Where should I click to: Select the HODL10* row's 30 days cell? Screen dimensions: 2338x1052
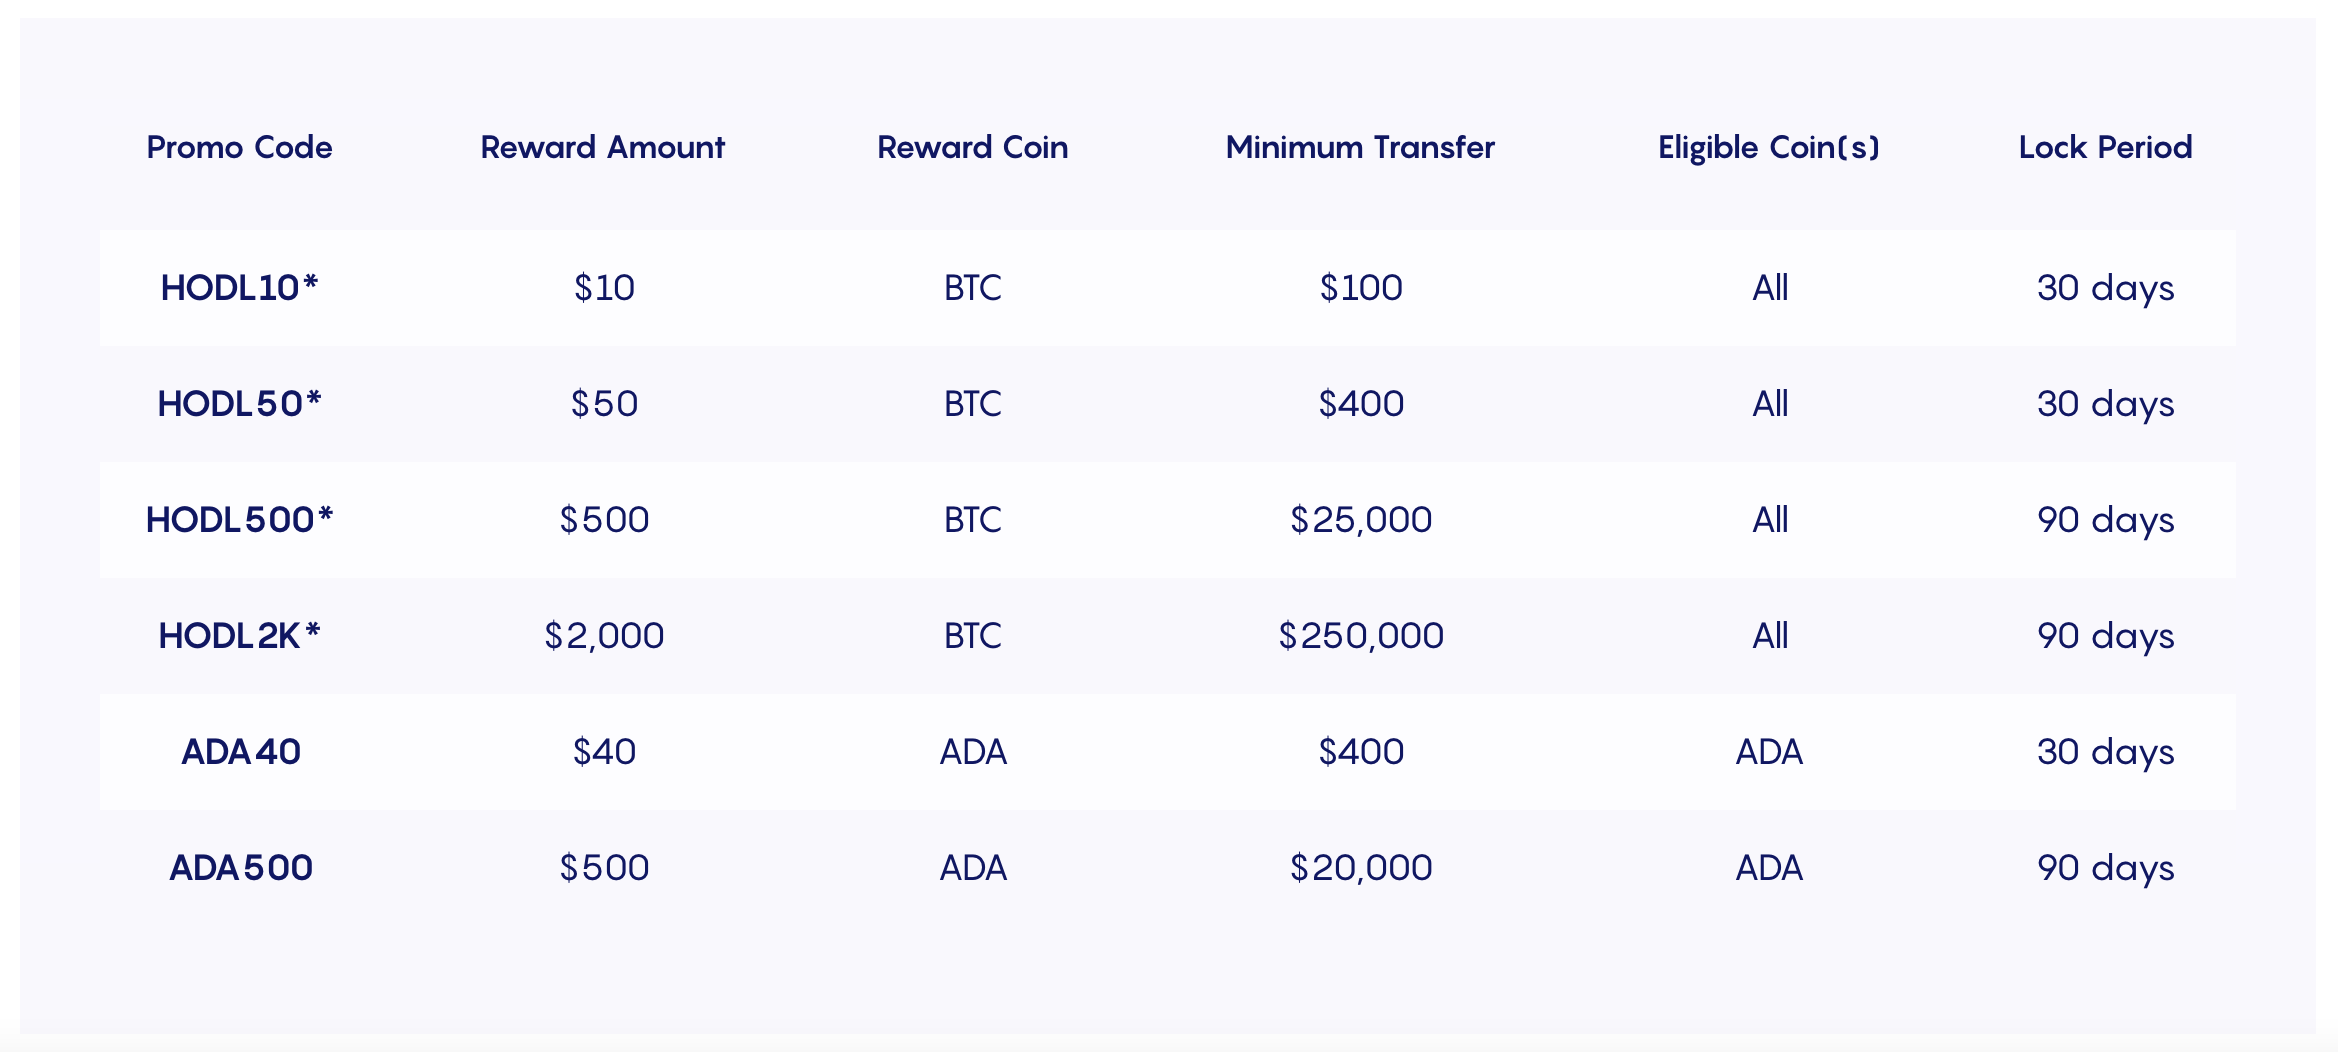[x=2106, y=288]
